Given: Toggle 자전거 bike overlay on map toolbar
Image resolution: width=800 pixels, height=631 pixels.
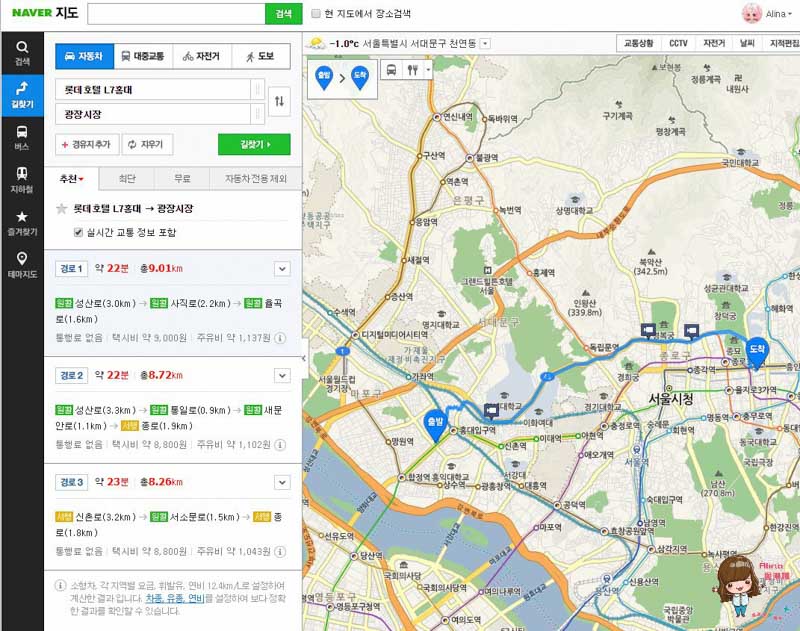Looking at the screenshot, I should click(x=714, y=43).
